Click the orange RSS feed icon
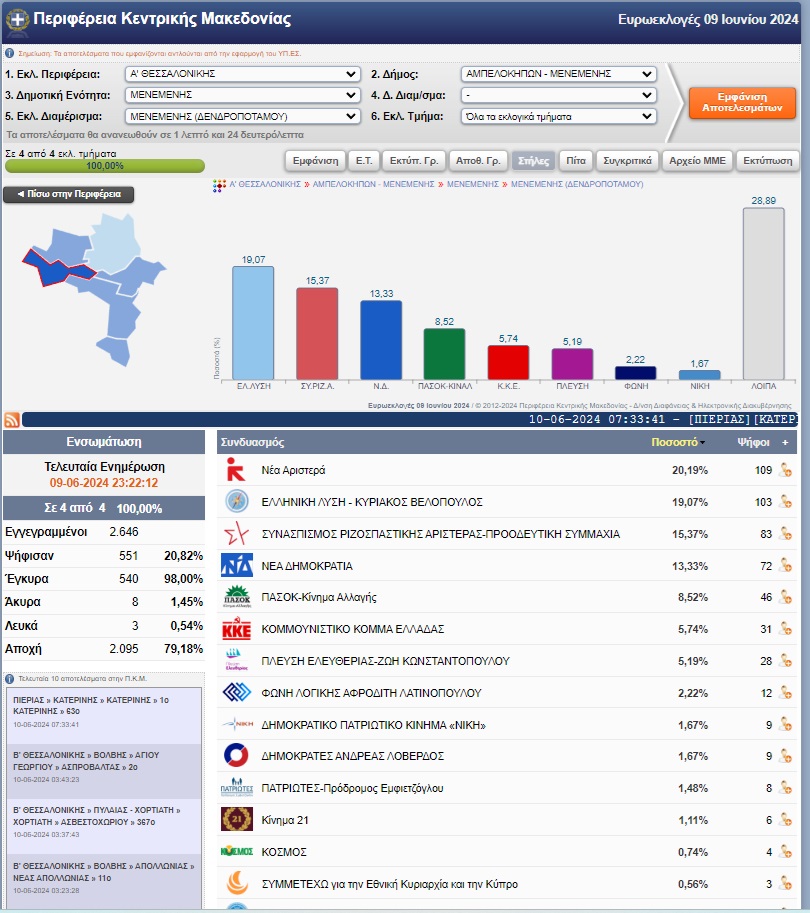This screenshot has height=913, width=810. tap(12, 420)
